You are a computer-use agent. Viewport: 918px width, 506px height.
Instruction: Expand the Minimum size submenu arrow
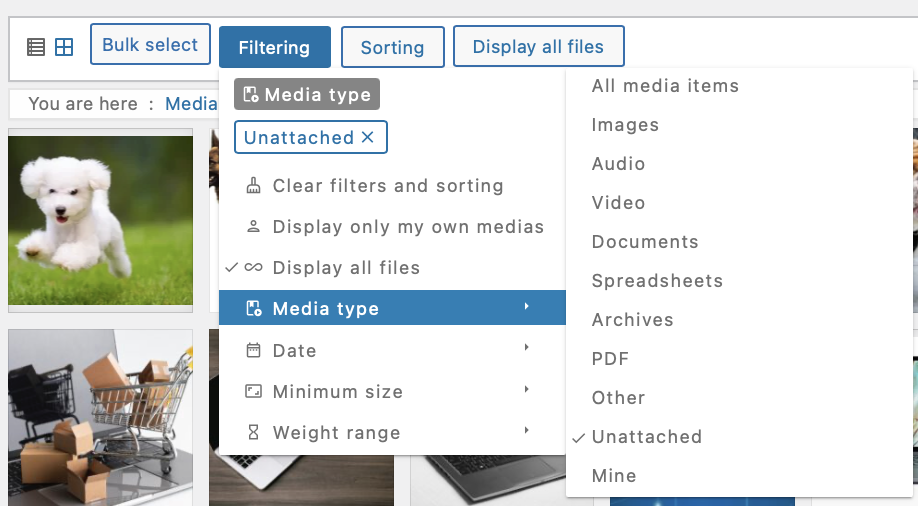click(526, 389)
